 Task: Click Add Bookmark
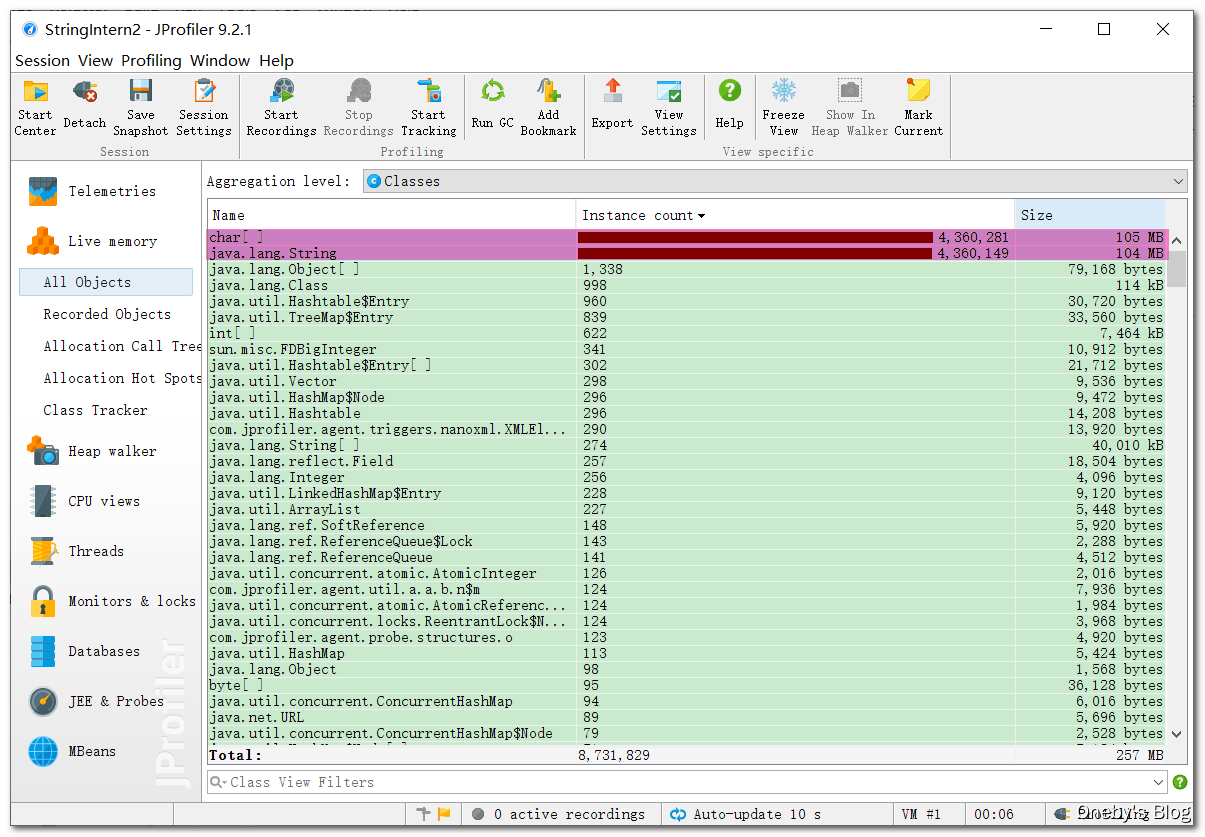click(548, 108)
